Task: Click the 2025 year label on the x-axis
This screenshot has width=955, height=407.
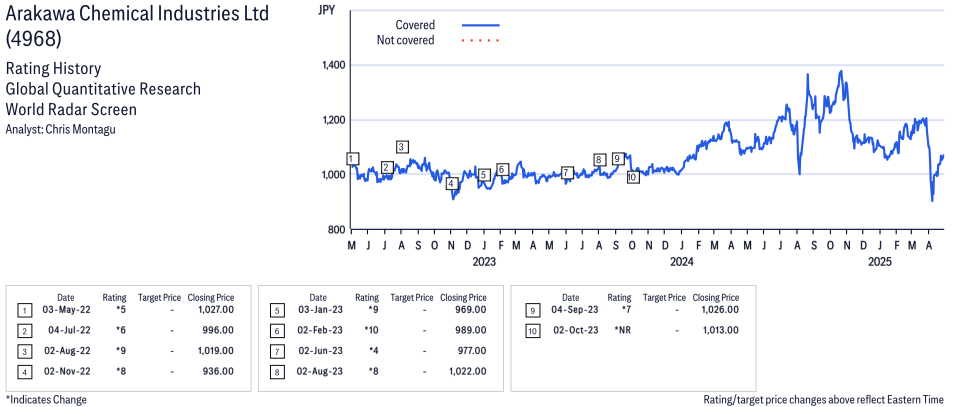Action: coord(879,262)
